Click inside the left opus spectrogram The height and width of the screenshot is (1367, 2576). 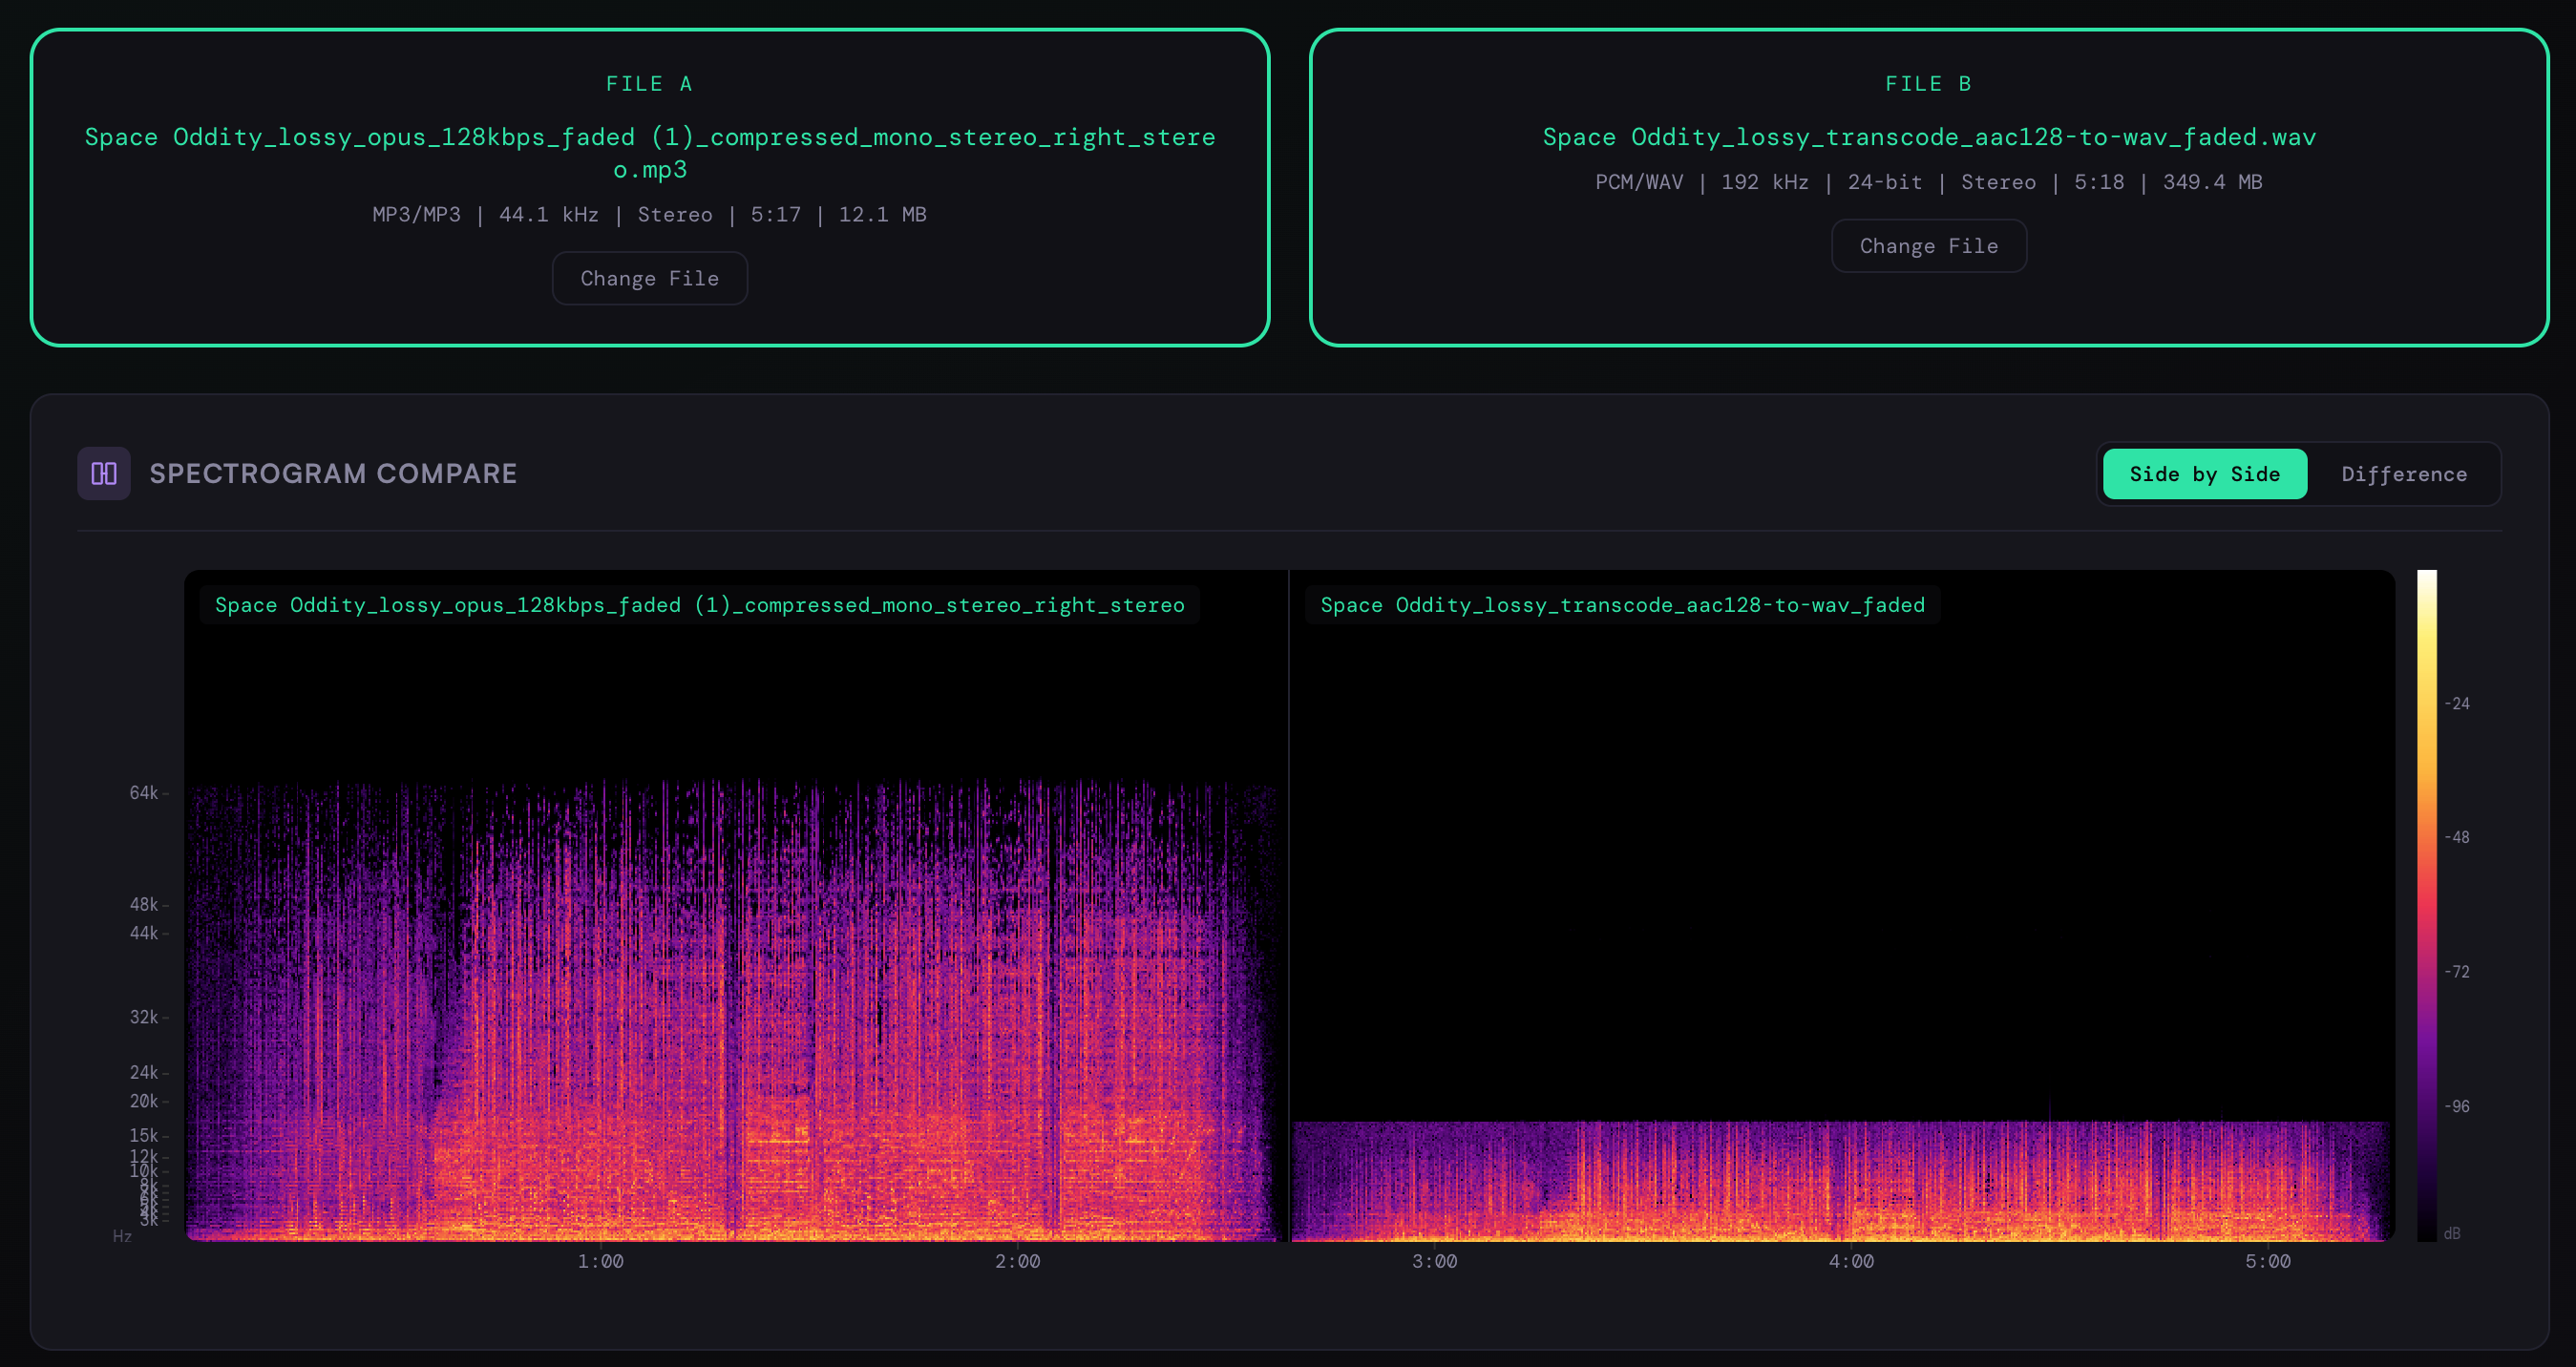[735, 1010]
